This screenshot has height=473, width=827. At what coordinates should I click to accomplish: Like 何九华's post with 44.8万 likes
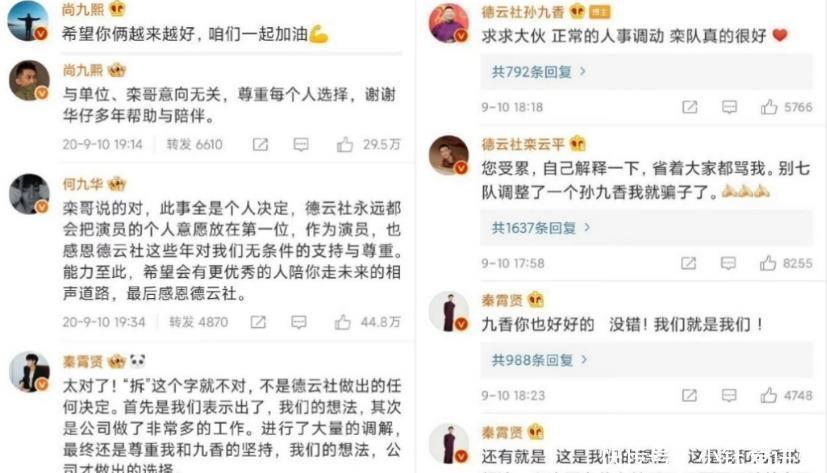click(x=343, y=322)
